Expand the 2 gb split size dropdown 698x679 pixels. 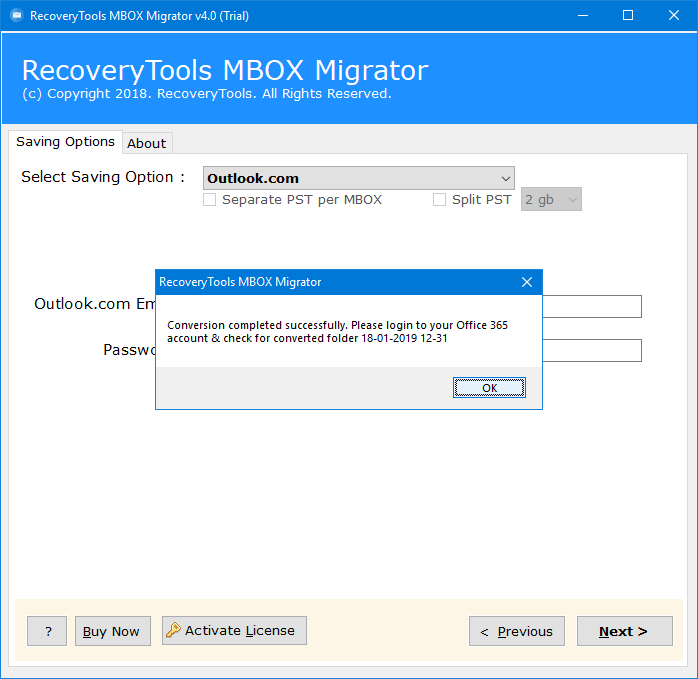551,199
